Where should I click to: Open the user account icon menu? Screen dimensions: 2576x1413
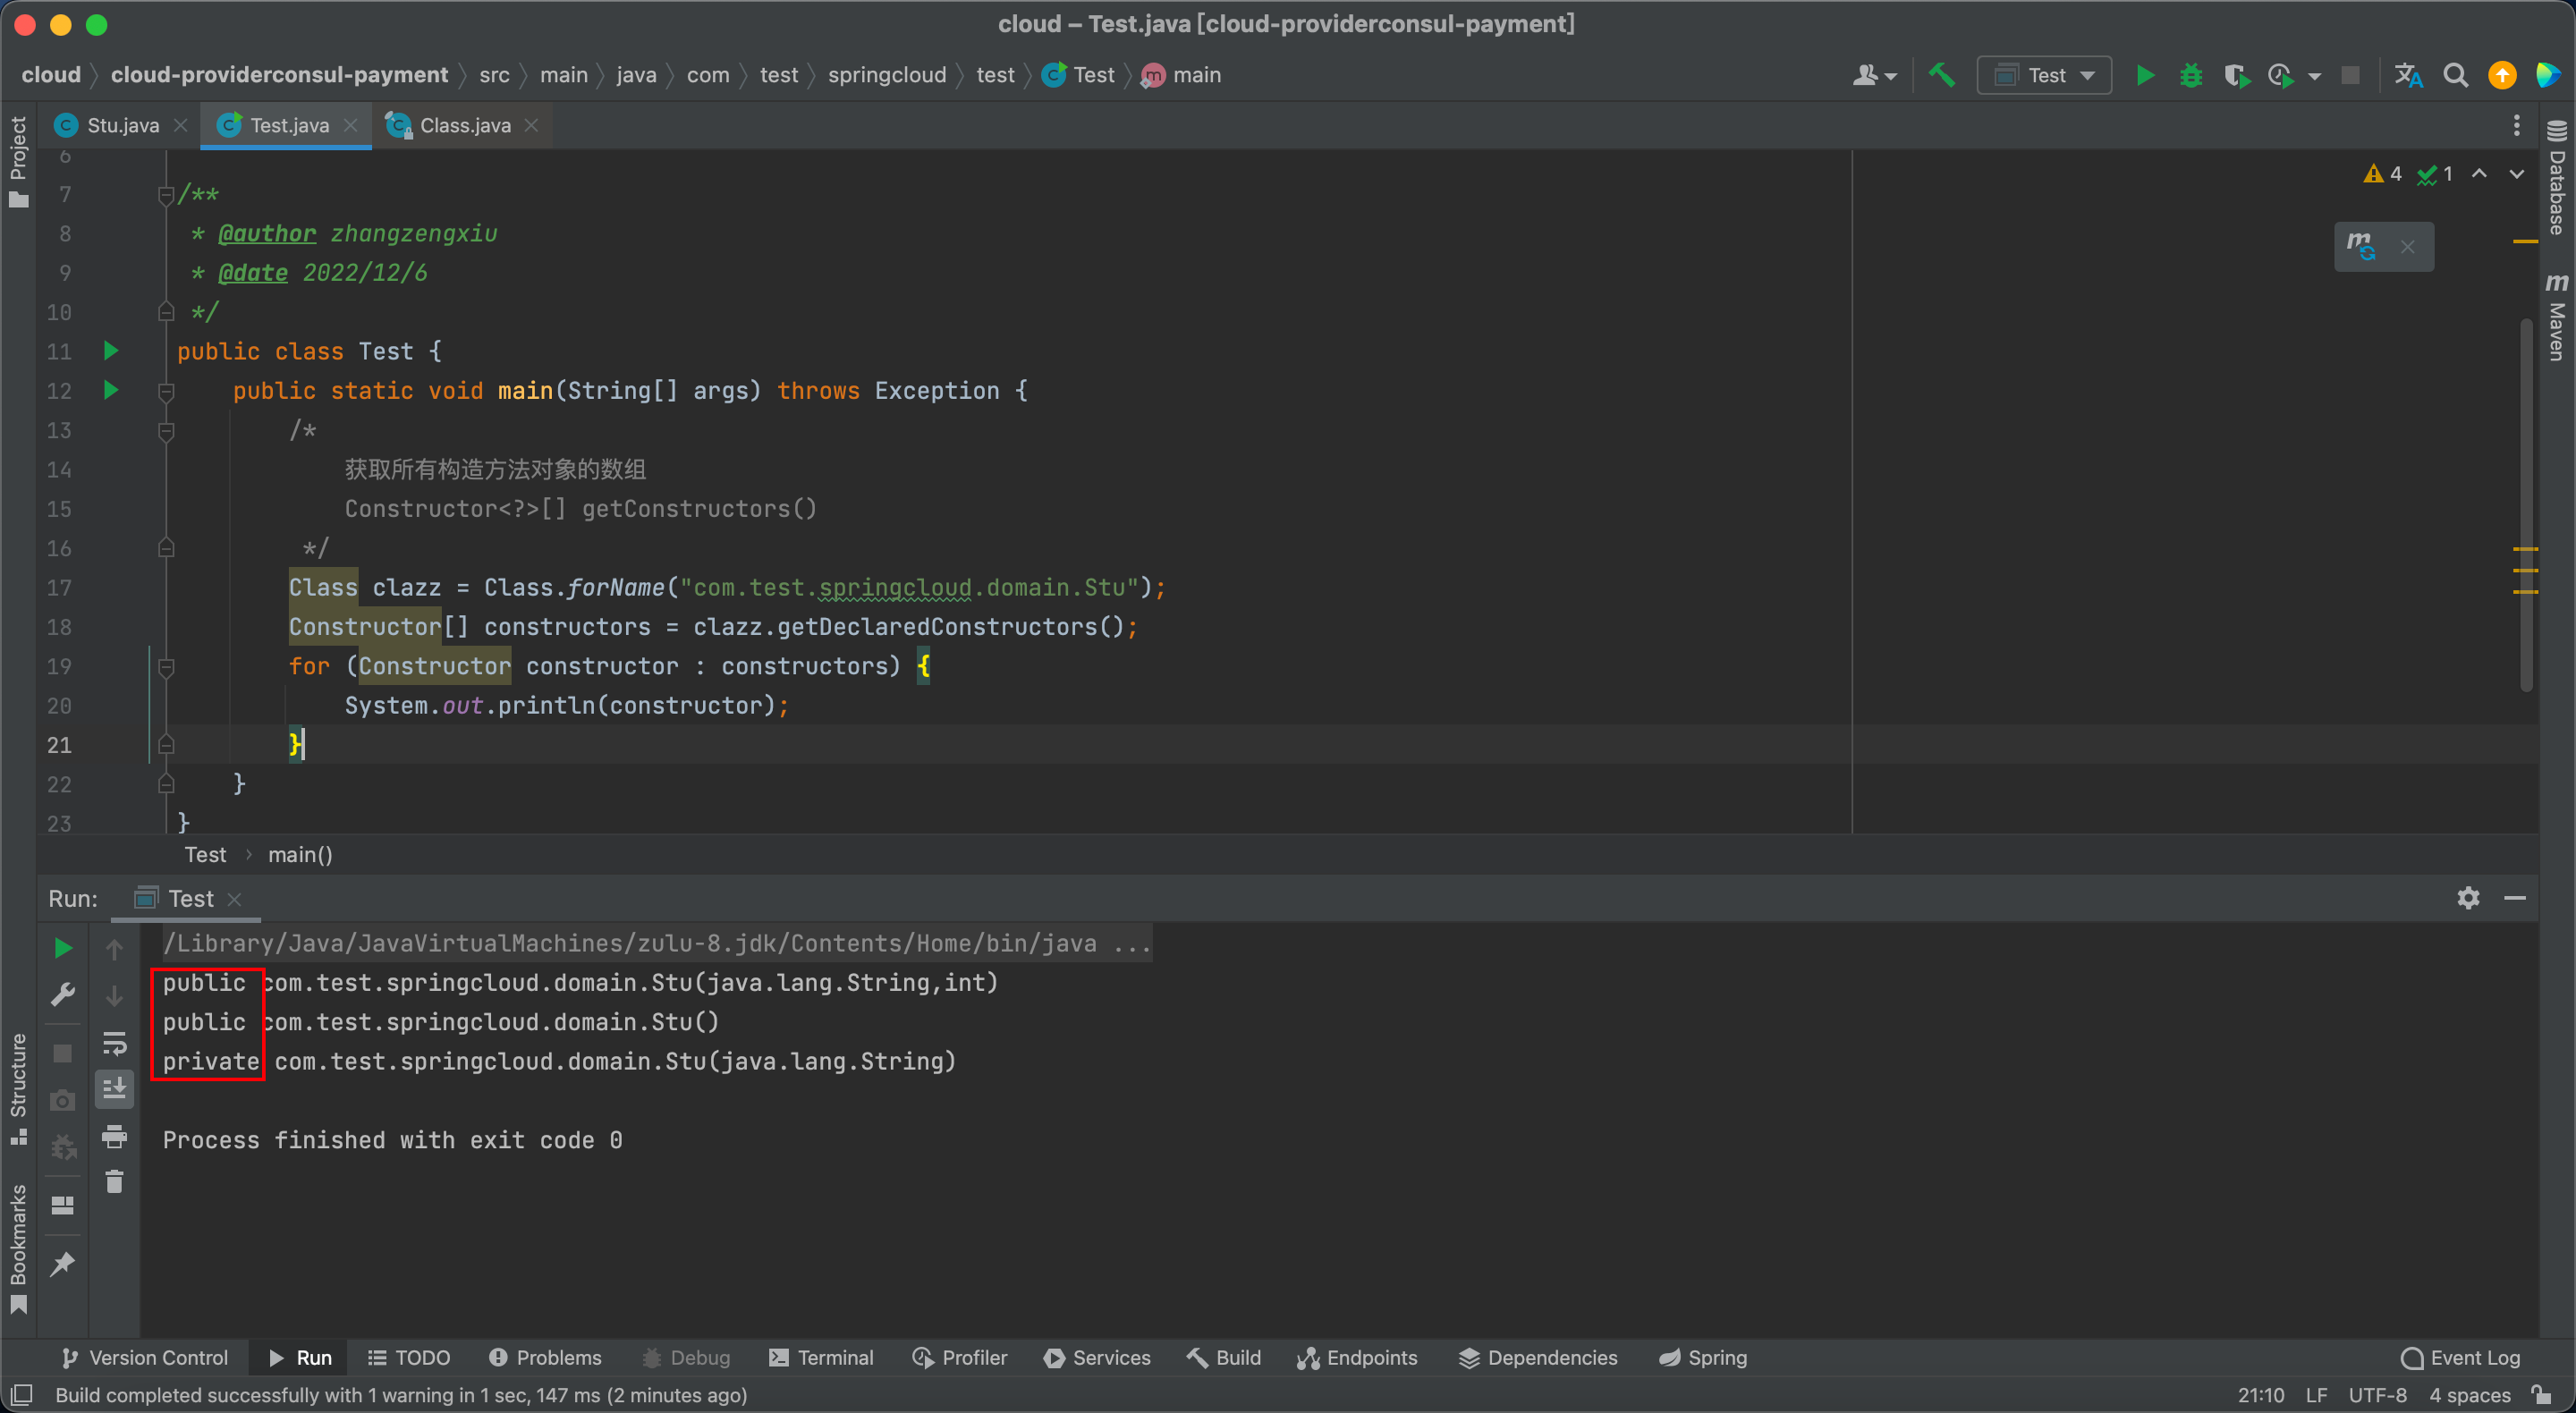(x=1873, y=75)
